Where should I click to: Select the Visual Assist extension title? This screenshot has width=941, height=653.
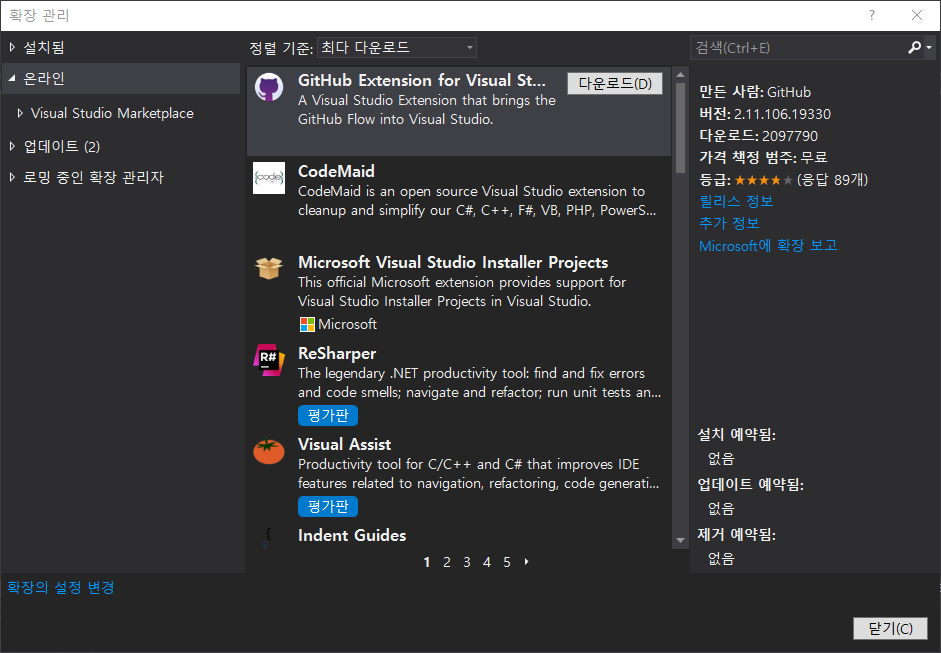(x=344, y=444)
